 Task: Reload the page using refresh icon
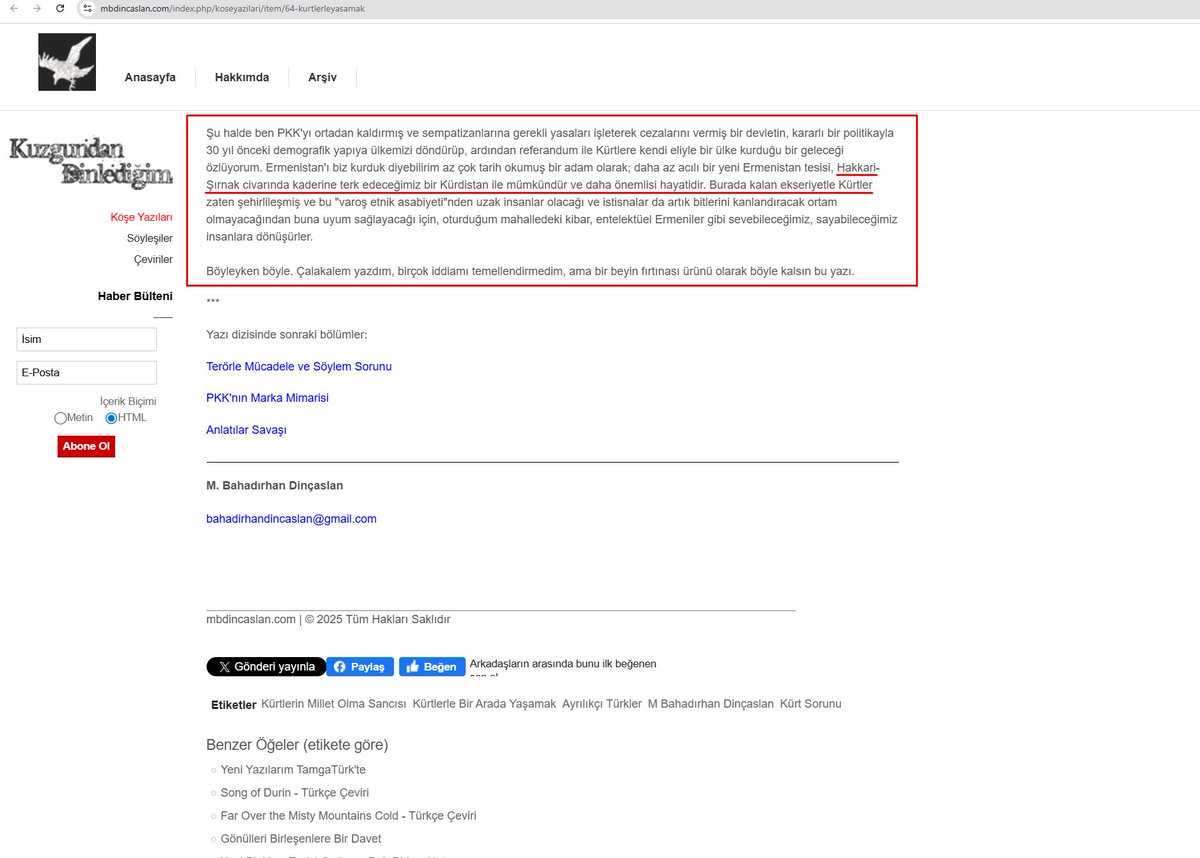[61, 8]
